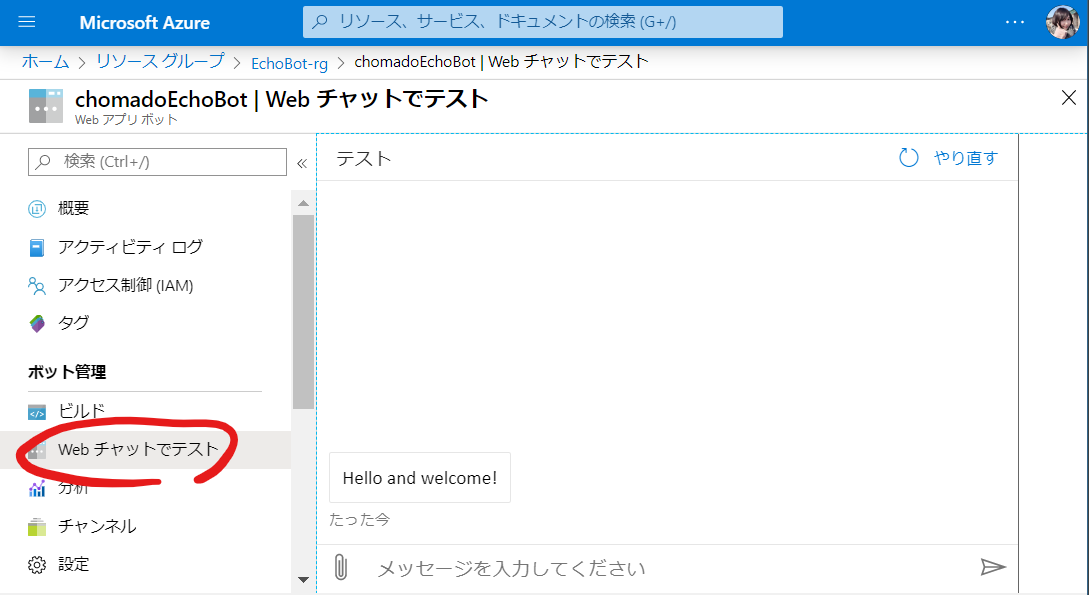Open the チャンネル menu item
Viewport: 1089px width, 595px height.
(97, 526)
